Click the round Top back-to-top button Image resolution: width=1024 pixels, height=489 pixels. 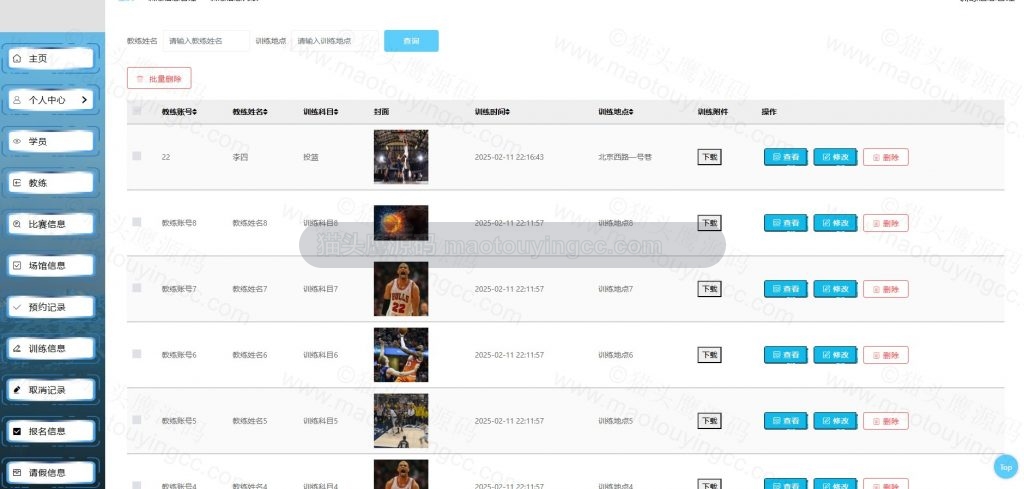pos(1006,467)
